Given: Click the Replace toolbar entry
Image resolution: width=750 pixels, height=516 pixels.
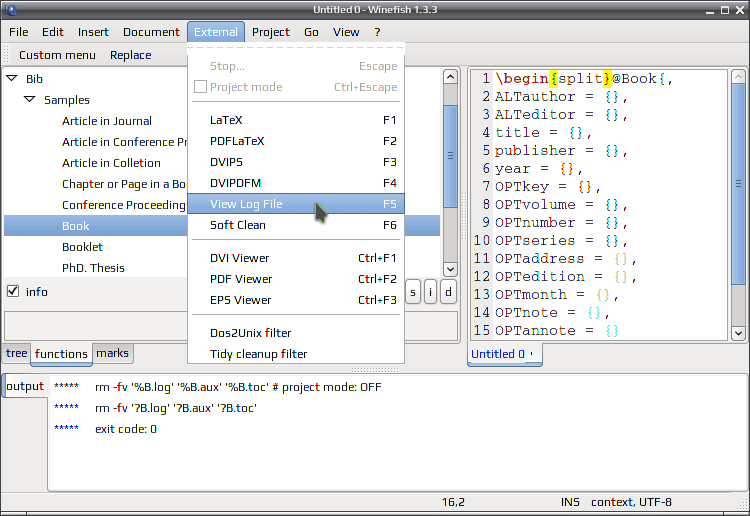Looking at the screenshot, I should (131, 55).
